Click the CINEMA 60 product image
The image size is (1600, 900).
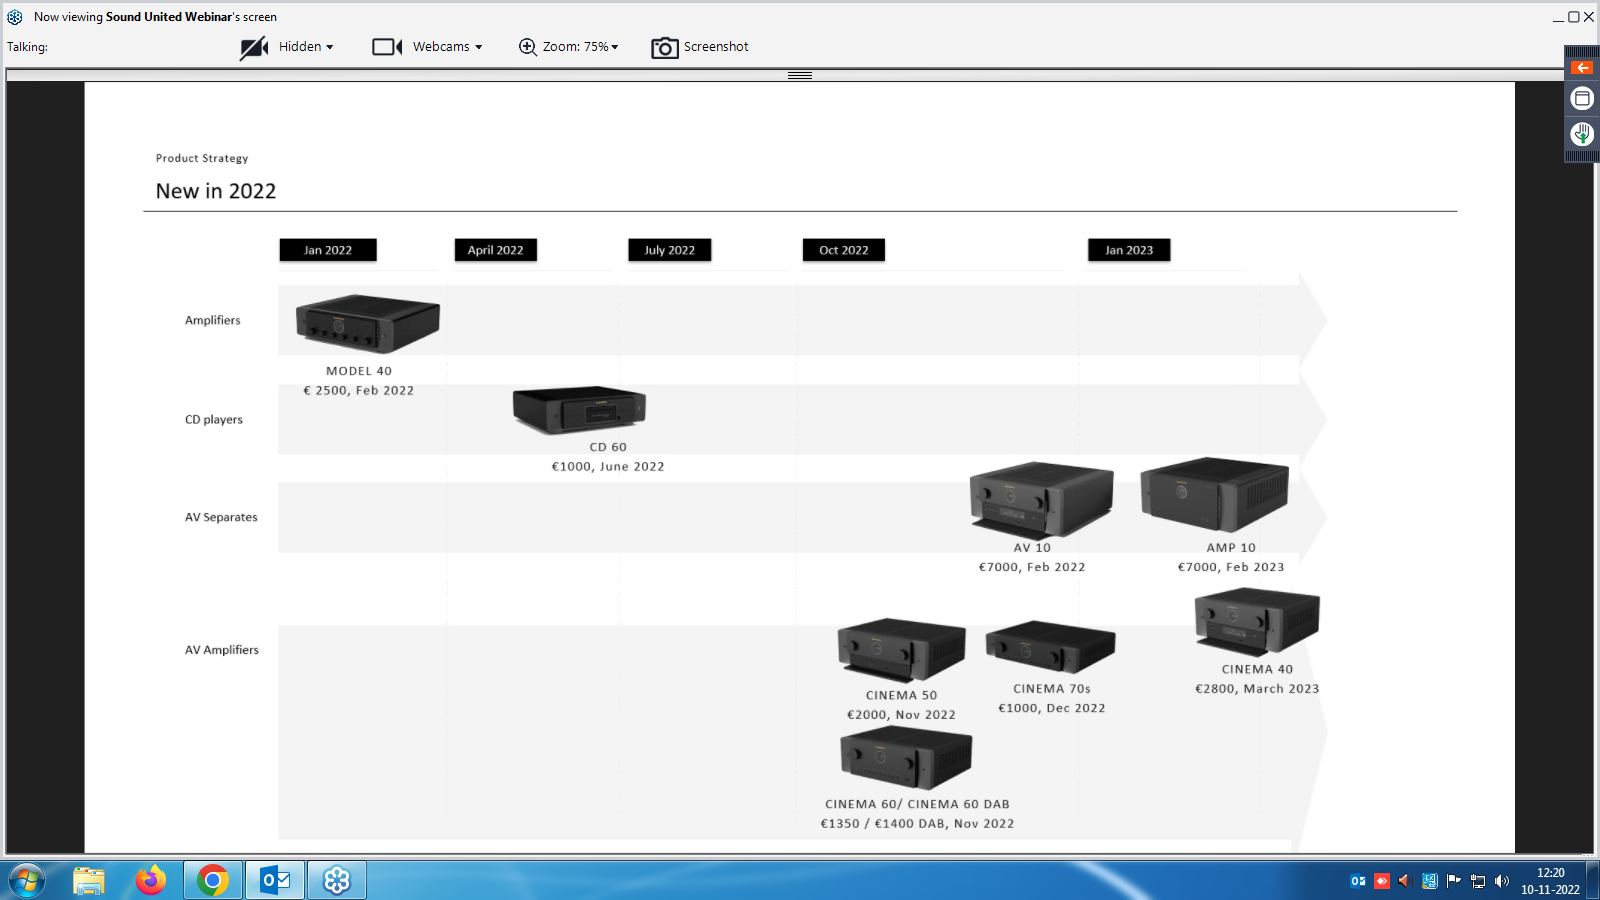(x=906, y=758)
